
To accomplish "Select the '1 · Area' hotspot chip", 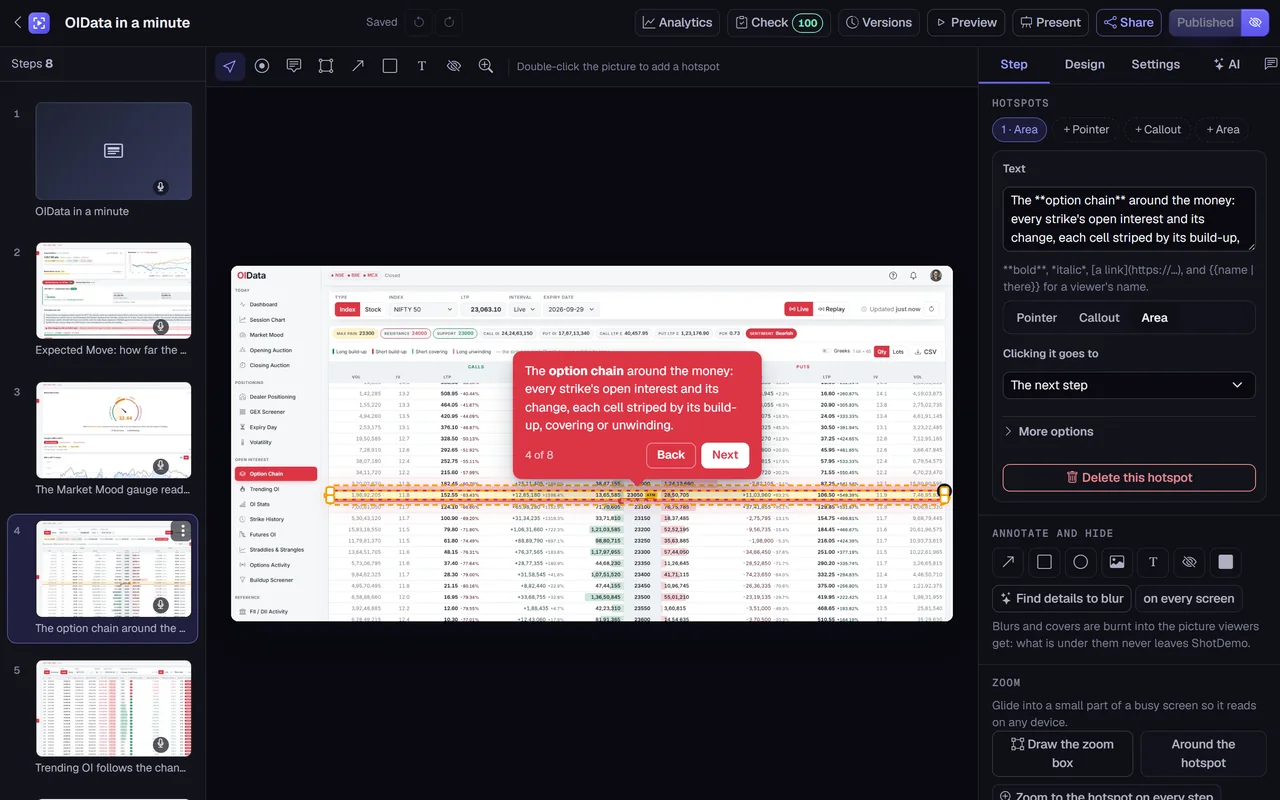I will (1019, 129).
